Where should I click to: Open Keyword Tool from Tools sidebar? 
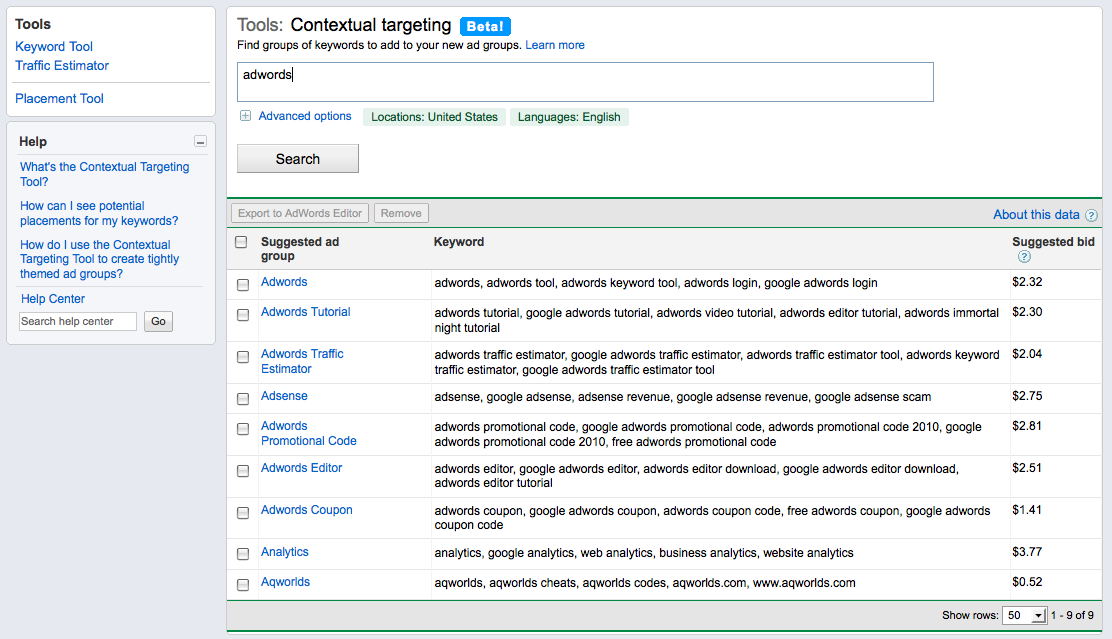click(54, 47)
